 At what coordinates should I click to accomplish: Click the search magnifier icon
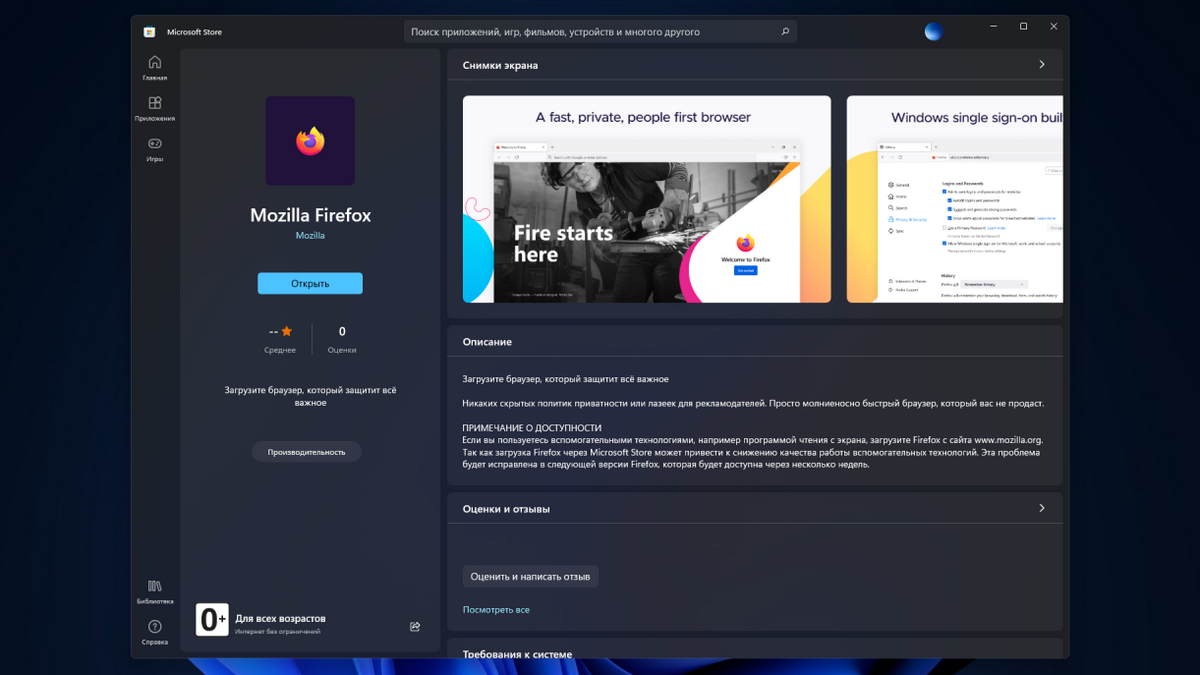tap(785, 32)
